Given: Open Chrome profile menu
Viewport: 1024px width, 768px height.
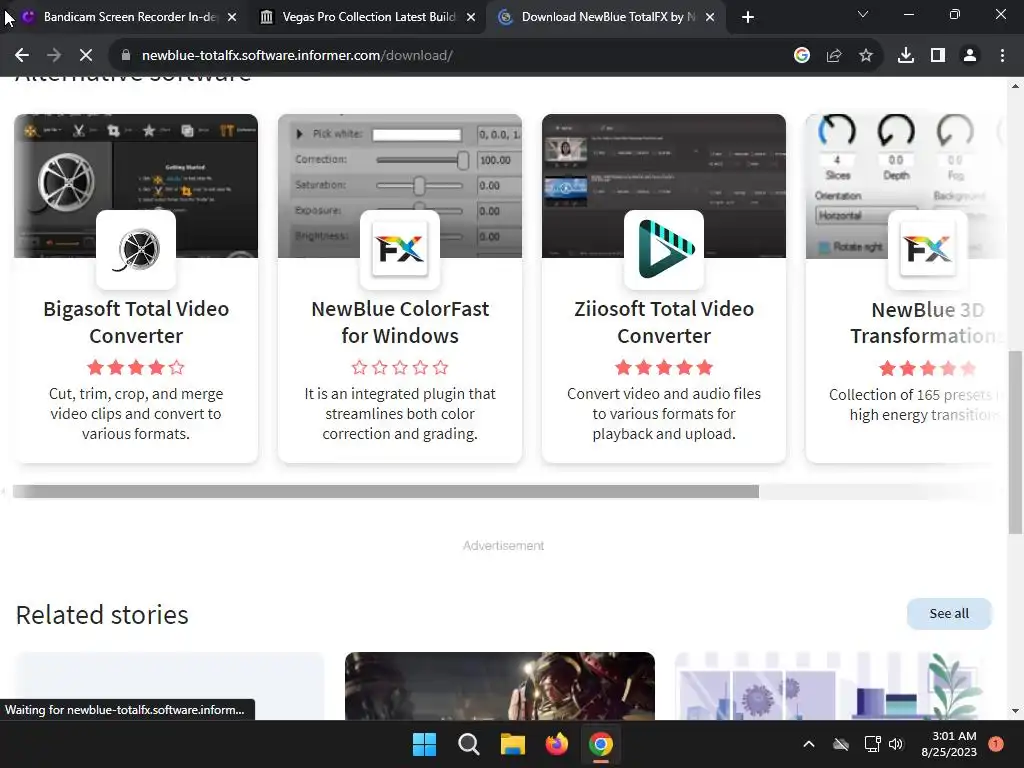Looking at the screenshot, I should tap(970, 56).
